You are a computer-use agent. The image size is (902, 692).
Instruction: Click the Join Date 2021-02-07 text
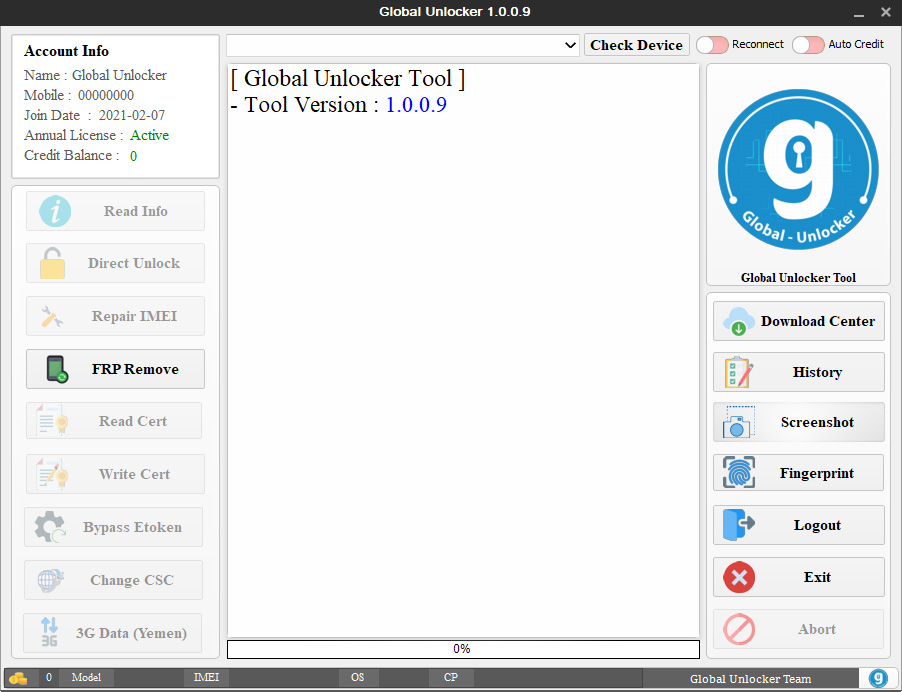(94, 116)
